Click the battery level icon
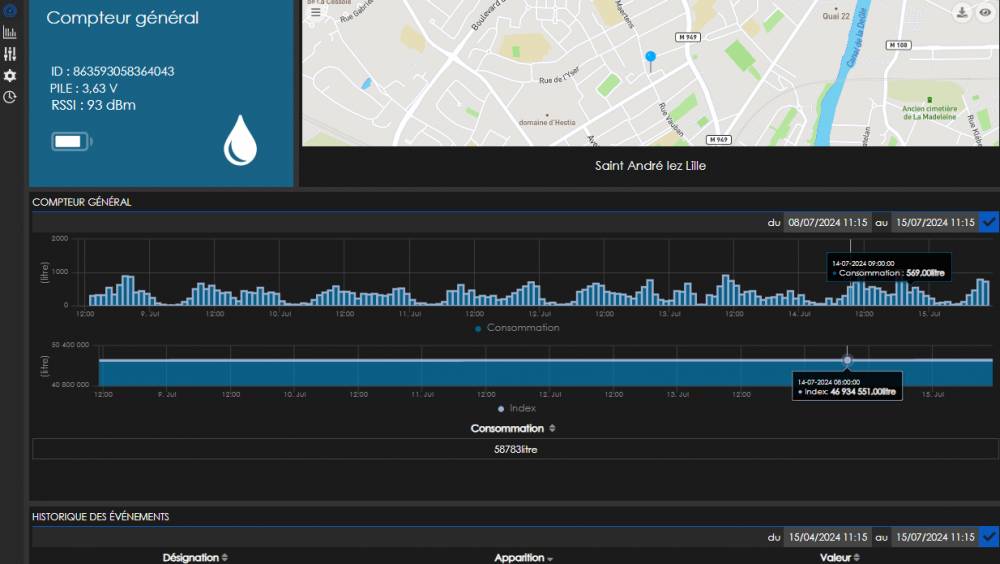 (x=71, y=141)
